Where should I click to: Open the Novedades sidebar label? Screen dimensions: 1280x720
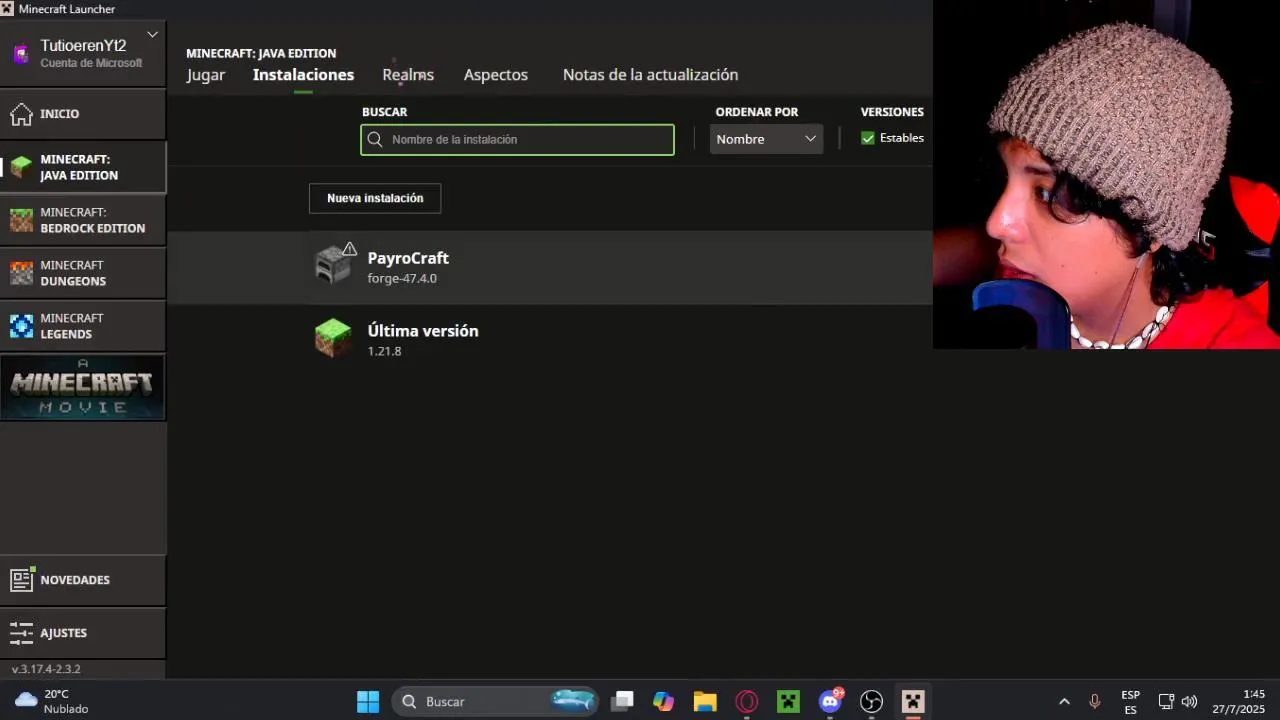pyautogui.click(x=75, y=580)
